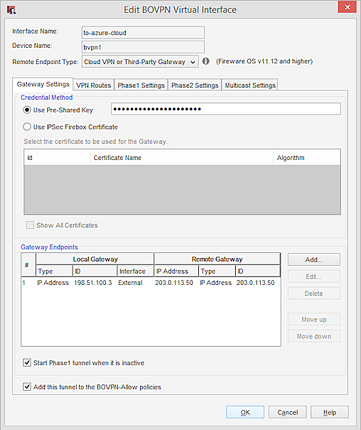
Task: Select the gateway endpoint row 198.51.100.3
Action: tap(151, 283)
